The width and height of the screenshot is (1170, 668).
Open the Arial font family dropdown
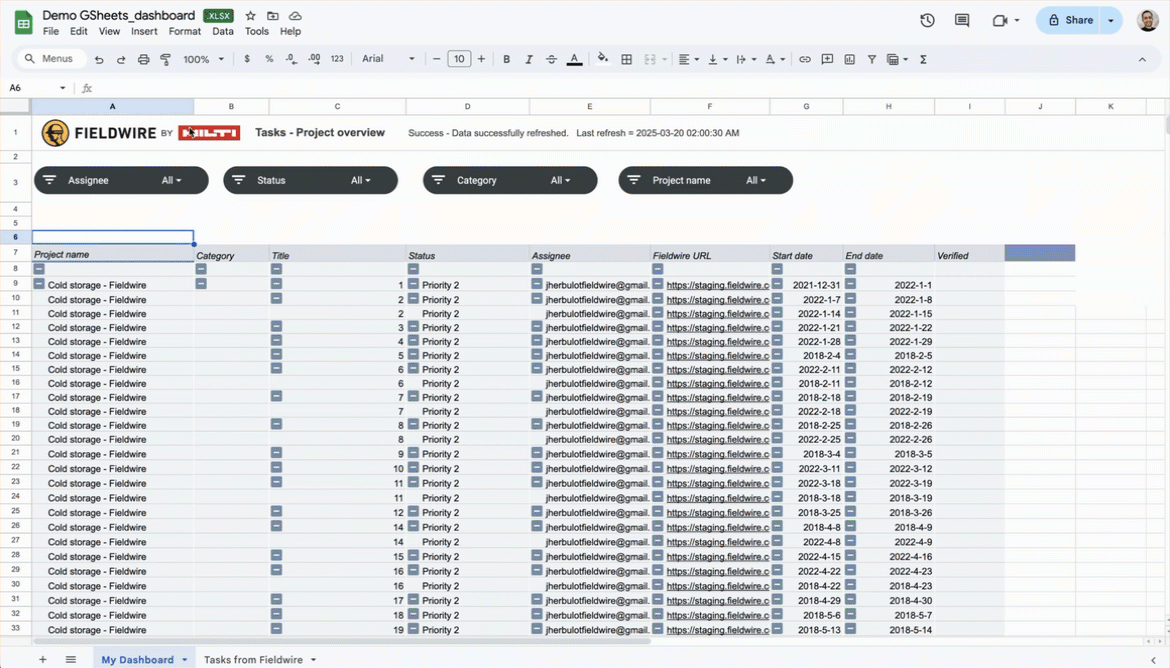[388, 59]
